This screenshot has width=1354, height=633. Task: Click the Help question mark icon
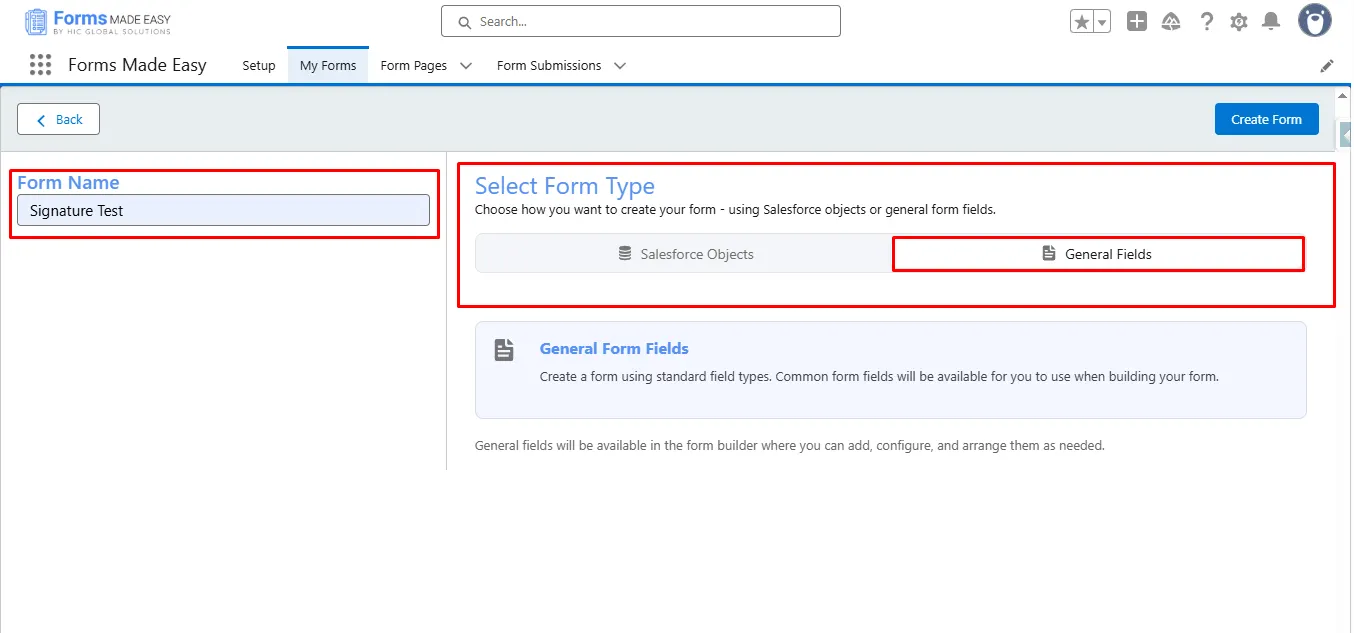pos(1207,21)
